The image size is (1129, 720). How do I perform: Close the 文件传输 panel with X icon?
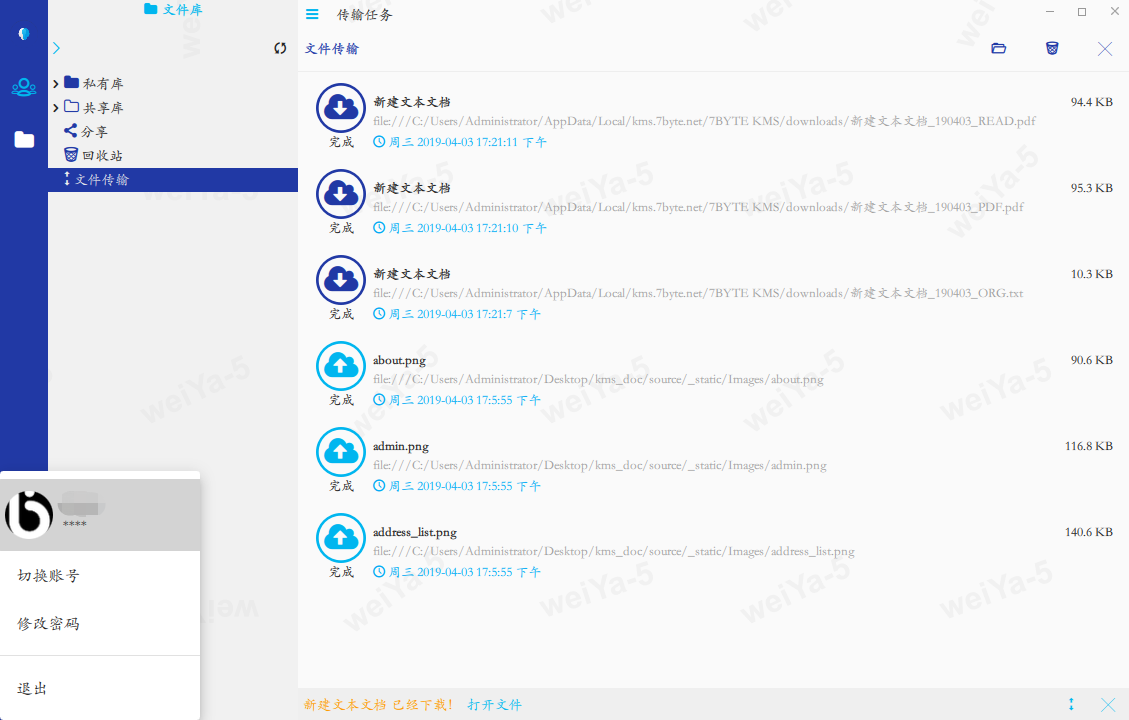(1105, 49)
